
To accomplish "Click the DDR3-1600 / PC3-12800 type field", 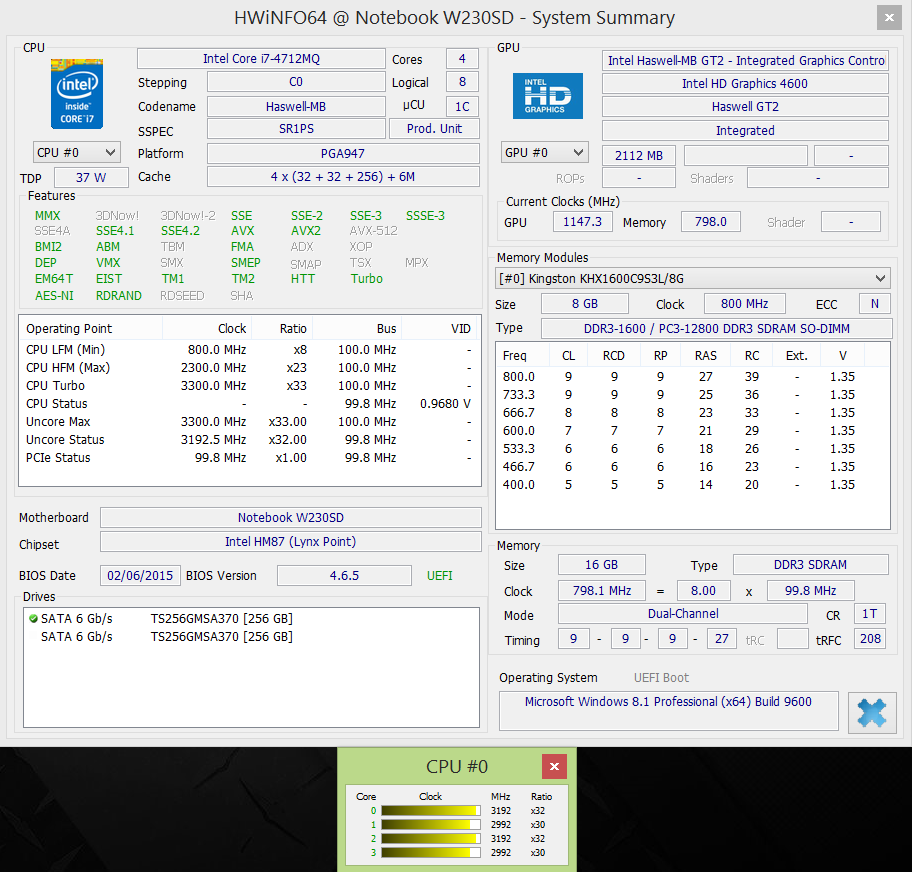I will click(x=717, y=329).
